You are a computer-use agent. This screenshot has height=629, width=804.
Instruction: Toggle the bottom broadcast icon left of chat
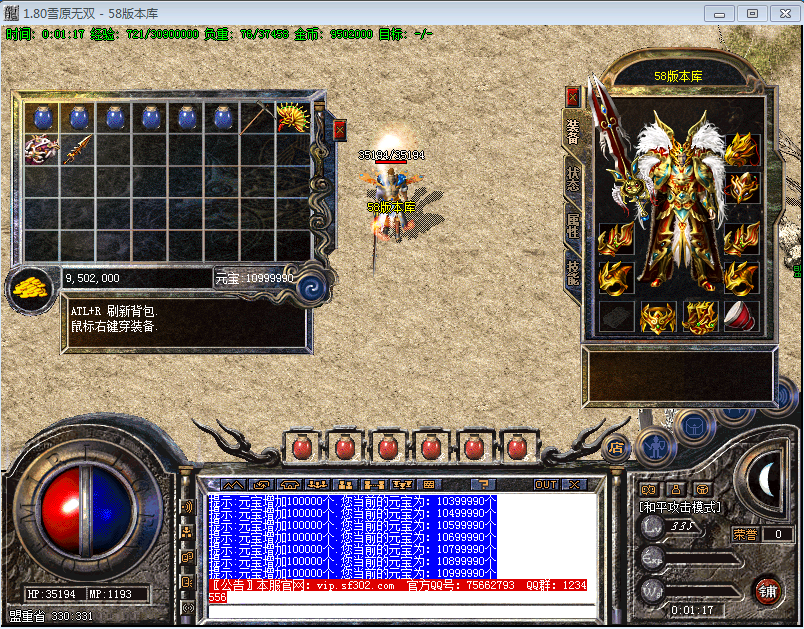pyautogui.click(x=187, y=608)
